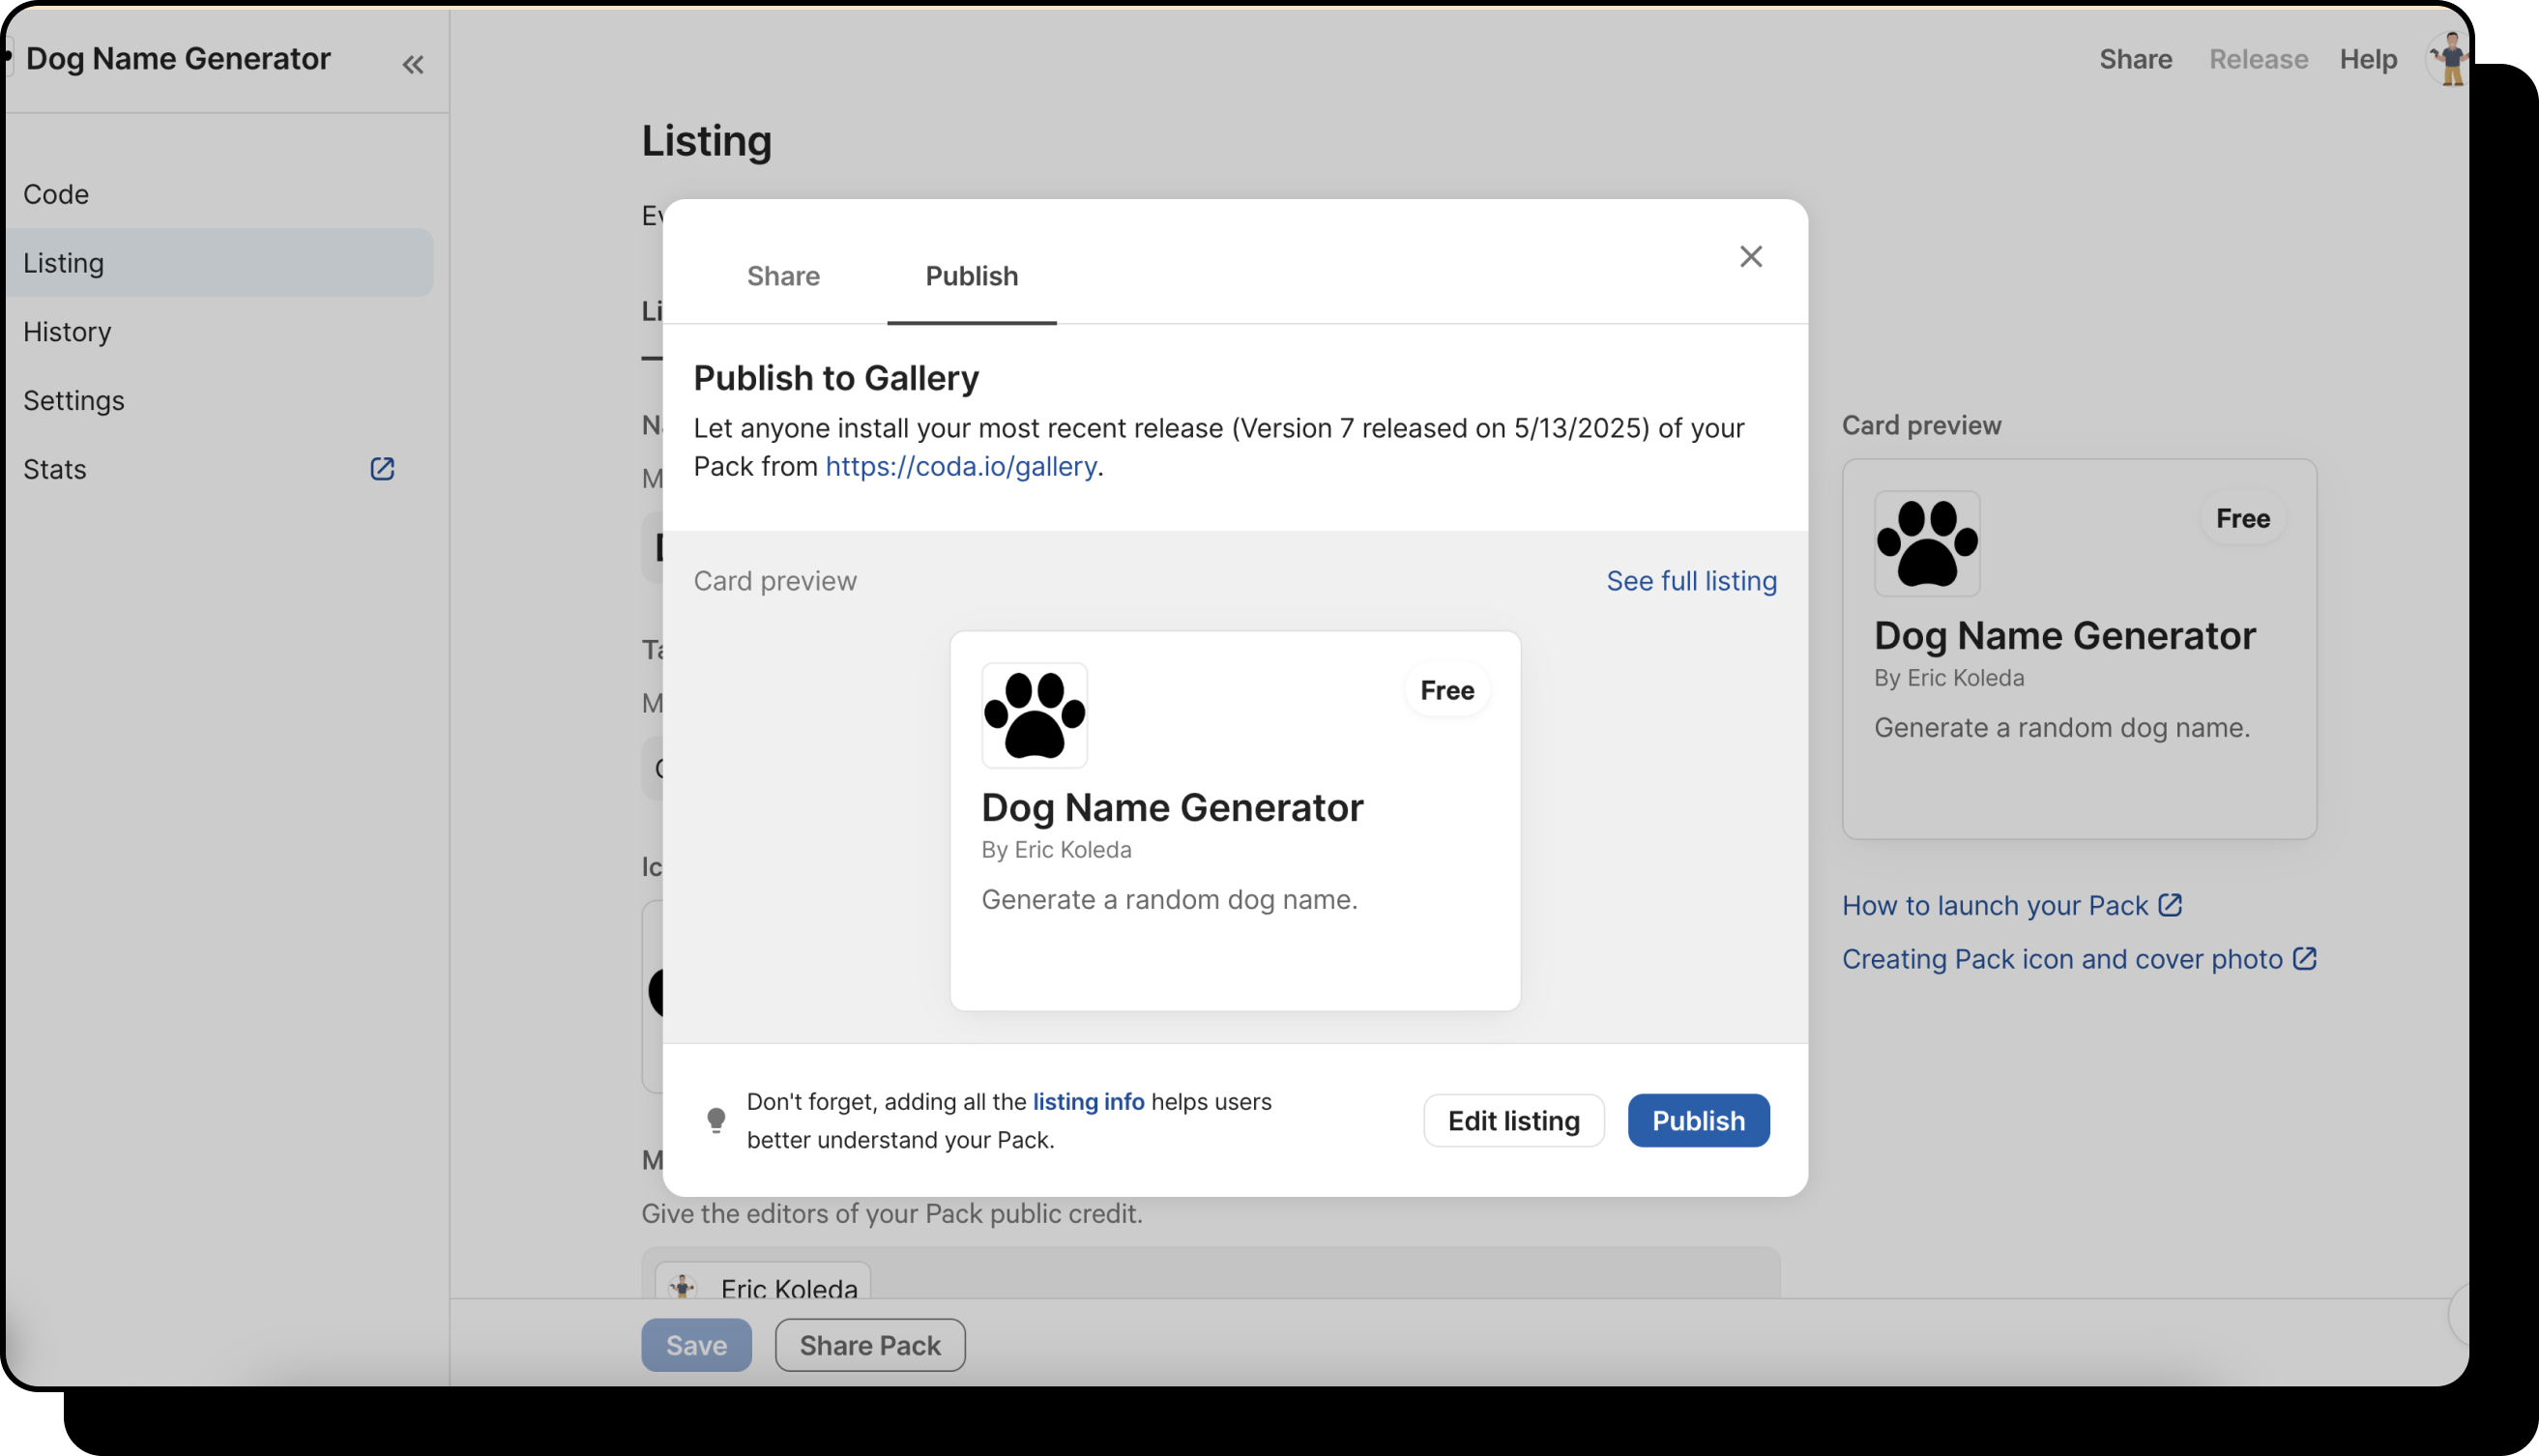
Task: Click the external icon beside Creating Pack icon
Action: (x=2304, y=959)
